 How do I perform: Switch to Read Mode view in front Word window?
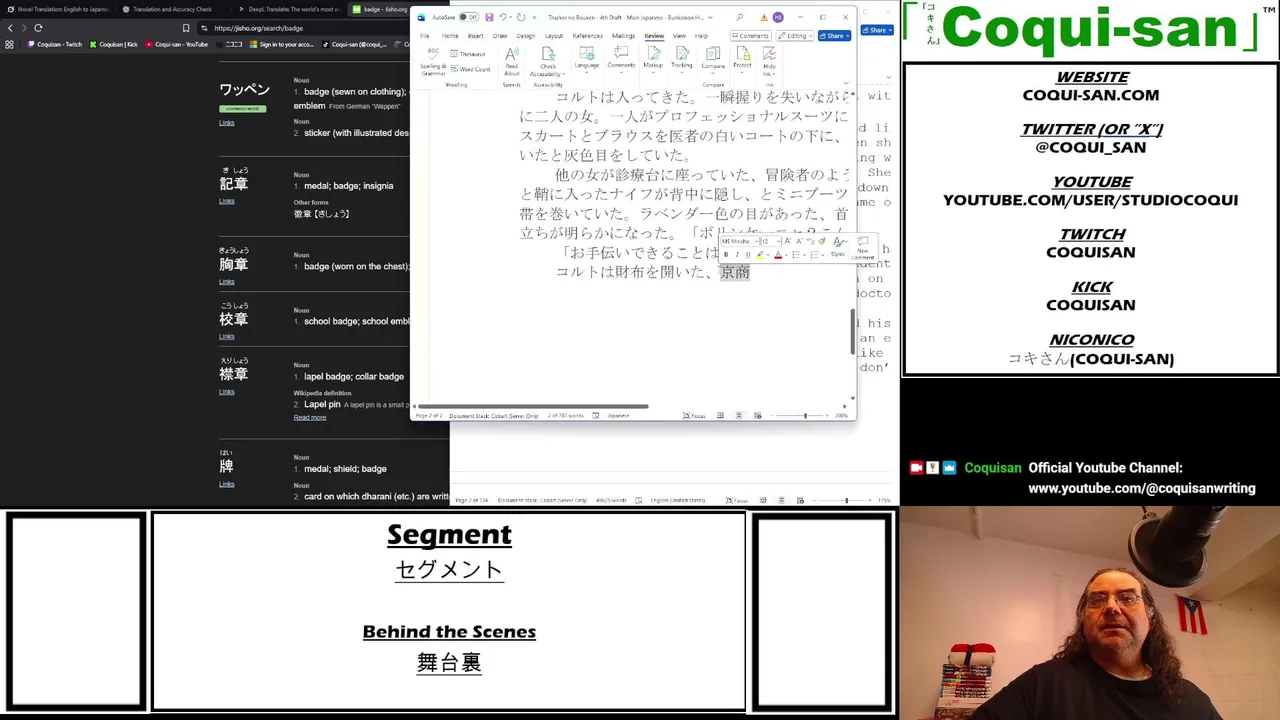pos(720,415)
